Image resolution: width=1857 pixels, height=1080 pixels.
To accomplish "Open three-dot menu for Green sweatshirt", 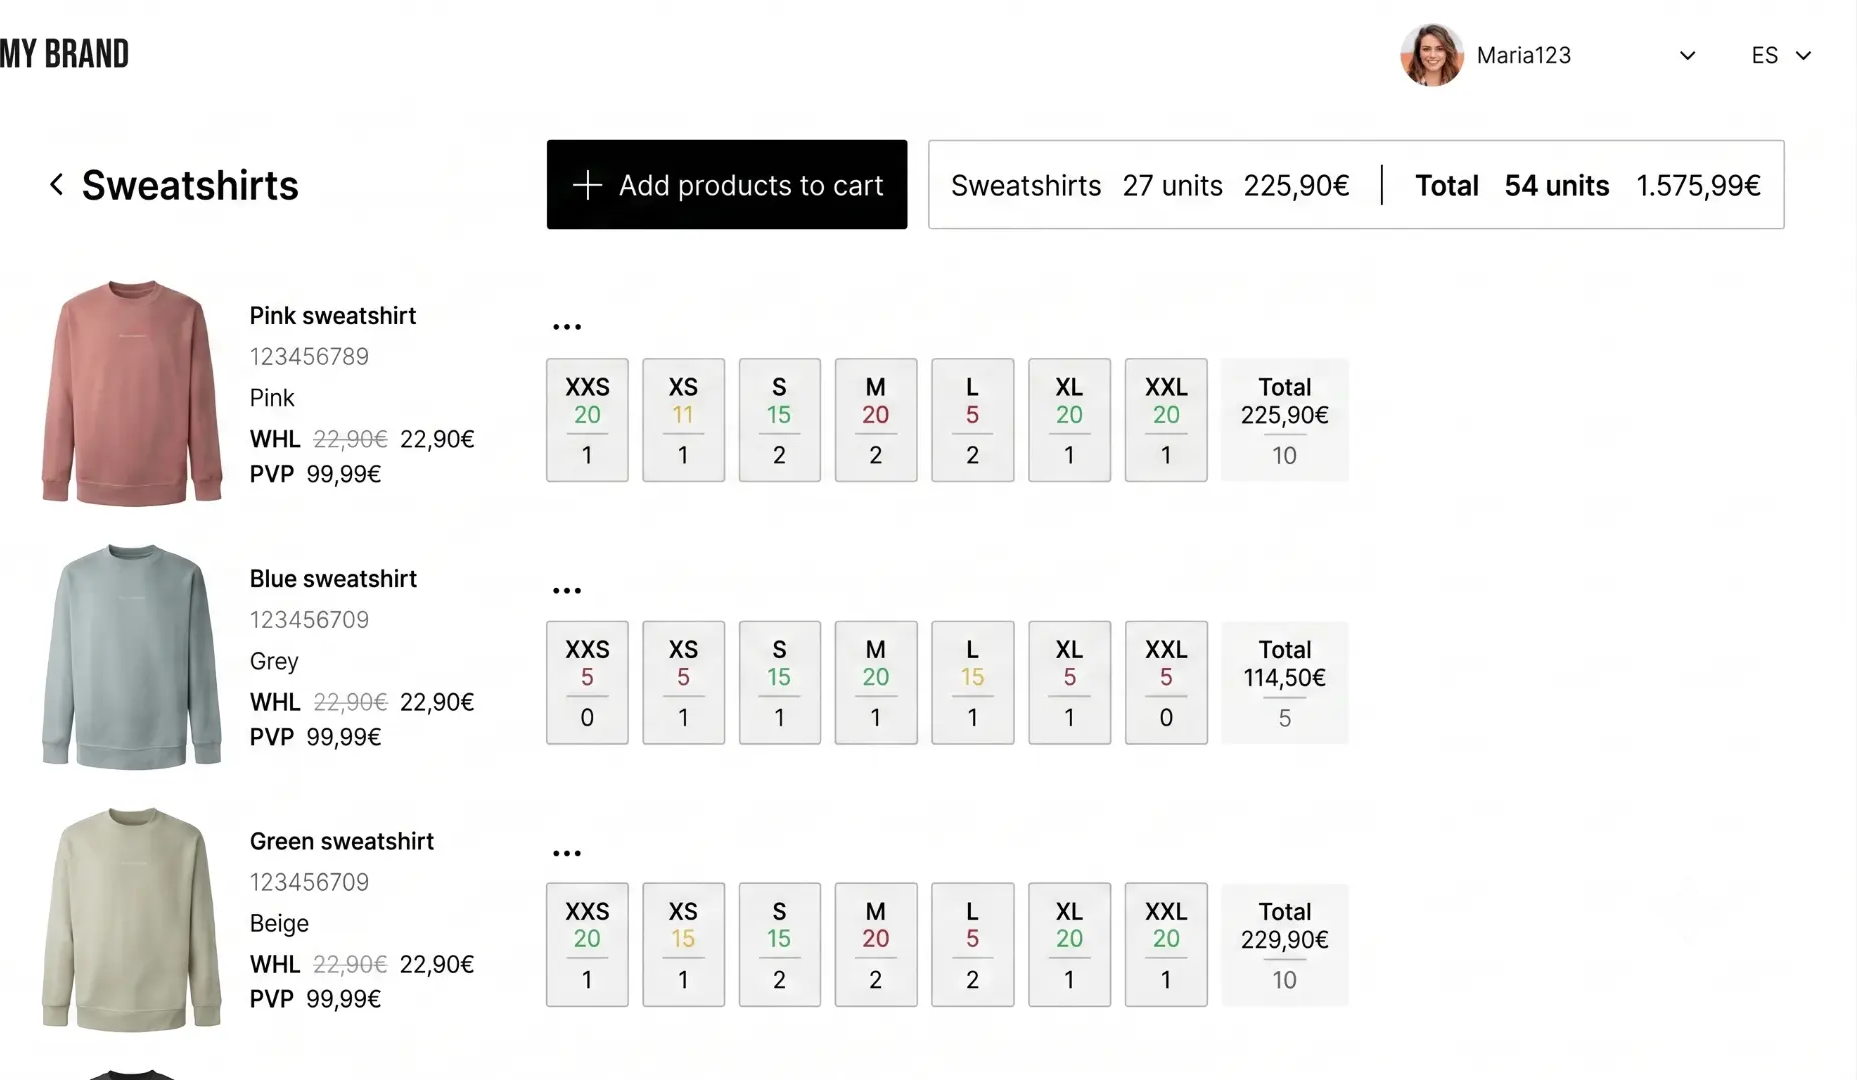I will tap(567, 854).
